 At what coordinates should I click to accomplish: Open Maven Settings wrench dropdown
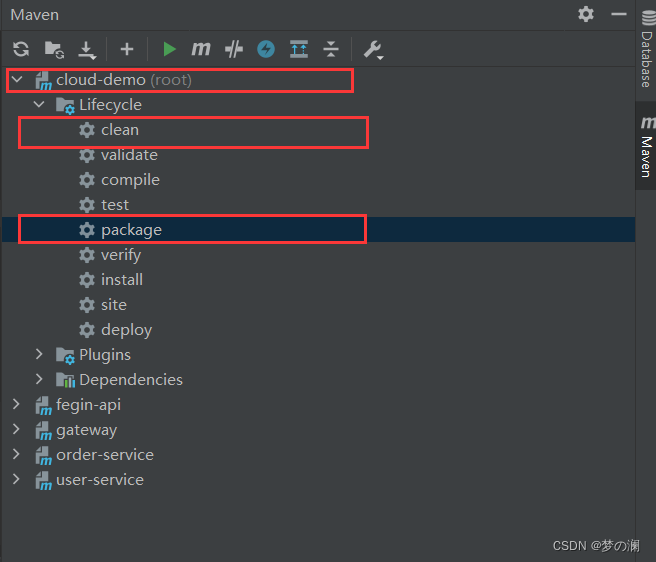tap(373, 50)
